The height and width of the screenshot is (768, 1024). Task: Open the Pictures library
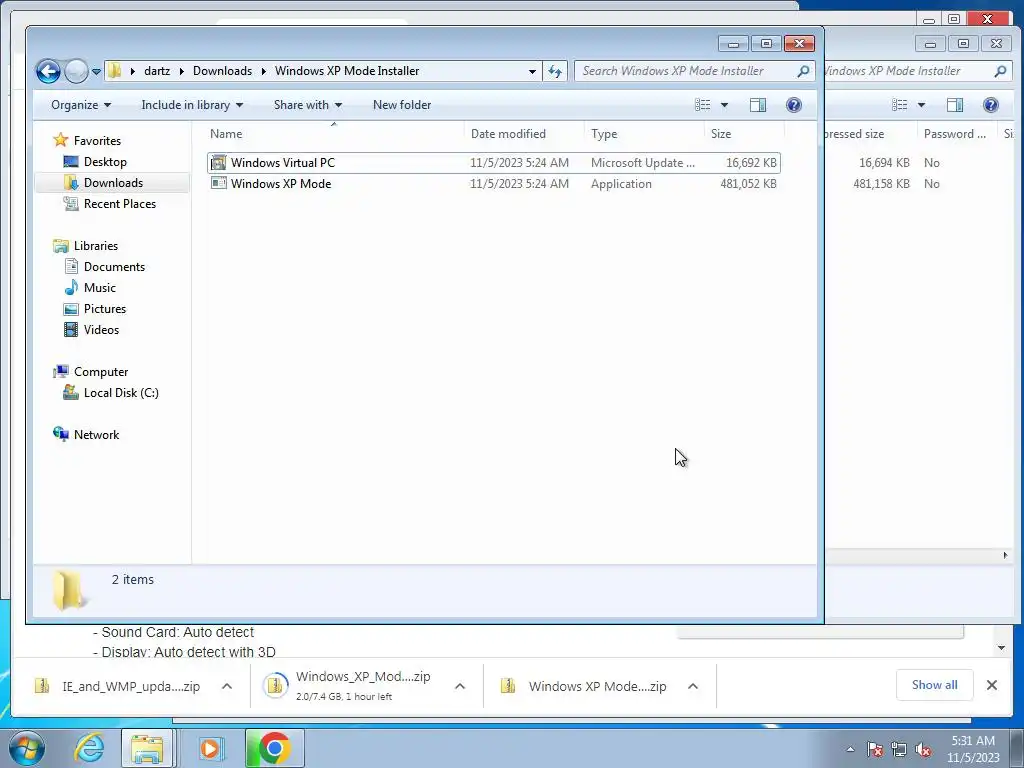click(x=104, y=308)
